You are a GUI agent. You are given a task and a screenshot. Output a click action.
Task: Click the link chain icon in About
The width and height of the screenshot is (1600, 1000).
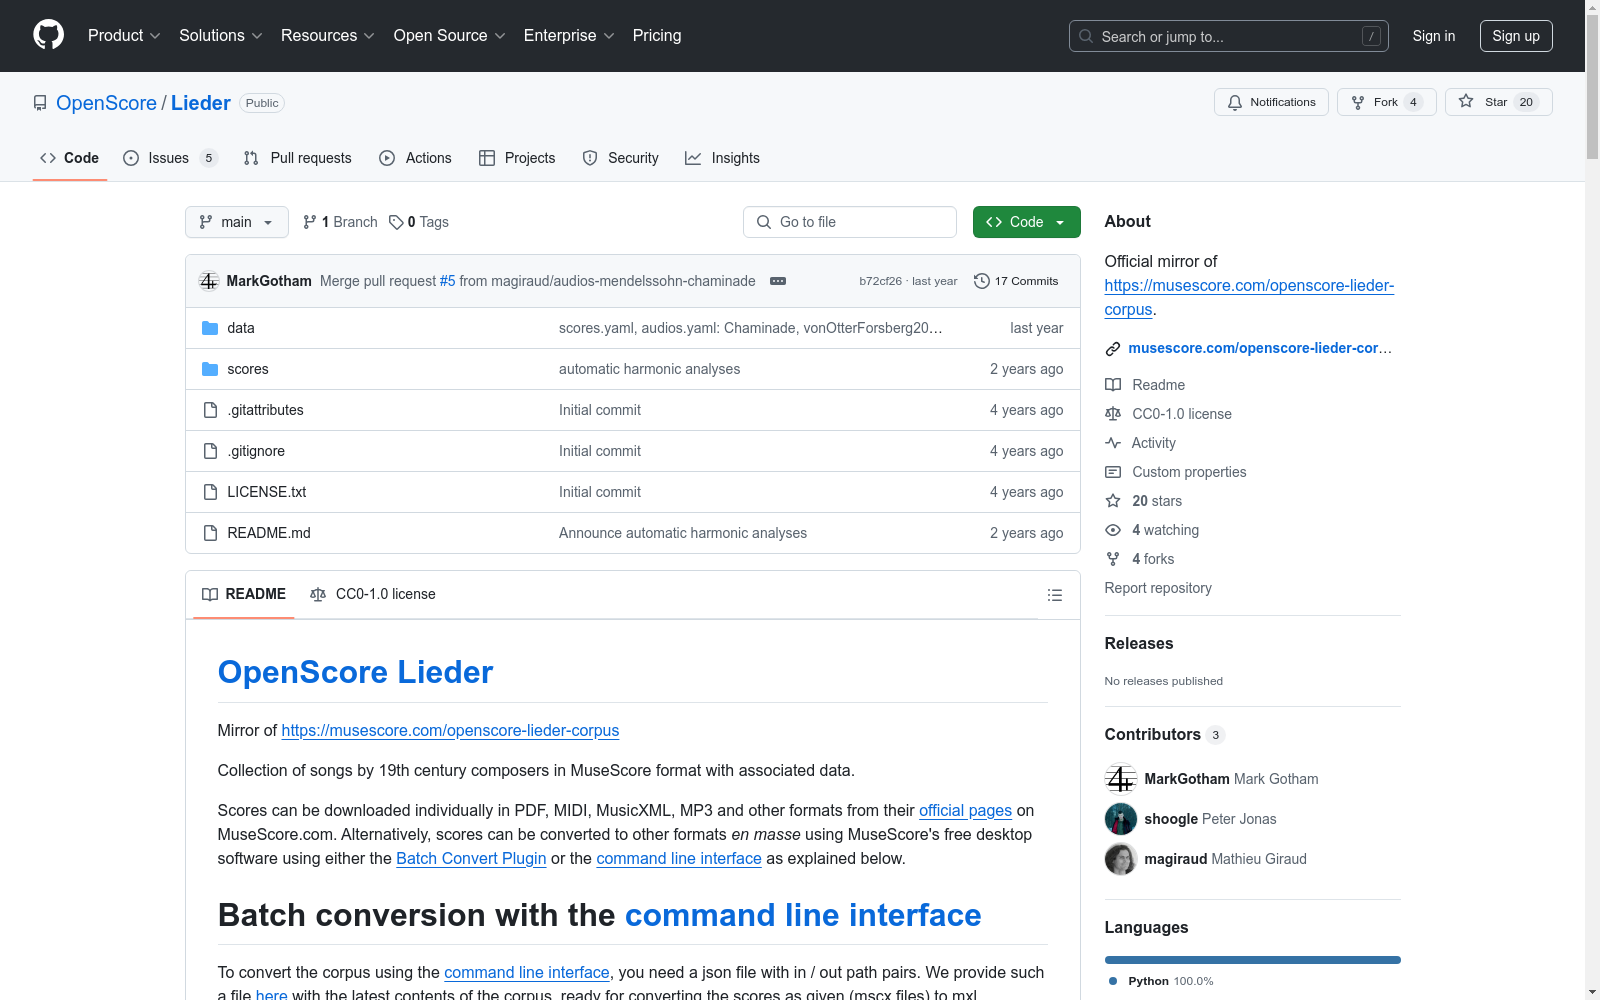click(1113, 349)
